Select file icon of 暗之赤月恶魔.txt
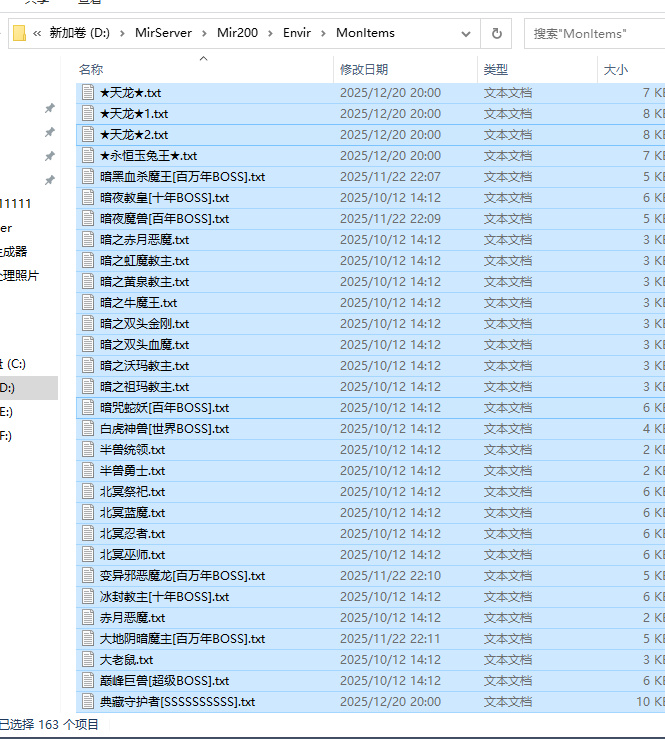 (x=88, y=239)
